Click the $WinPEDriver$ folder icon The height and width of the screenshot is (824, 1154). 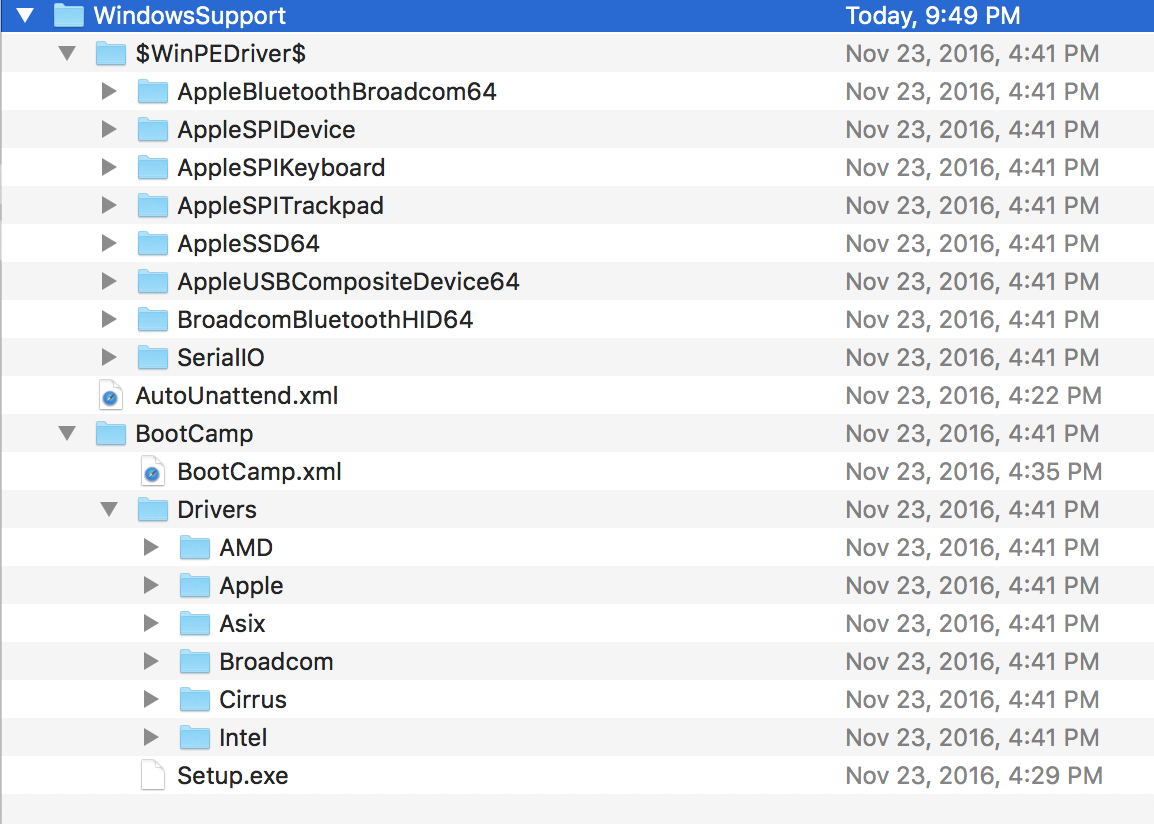pyautogui.click(x=111, y=53)
